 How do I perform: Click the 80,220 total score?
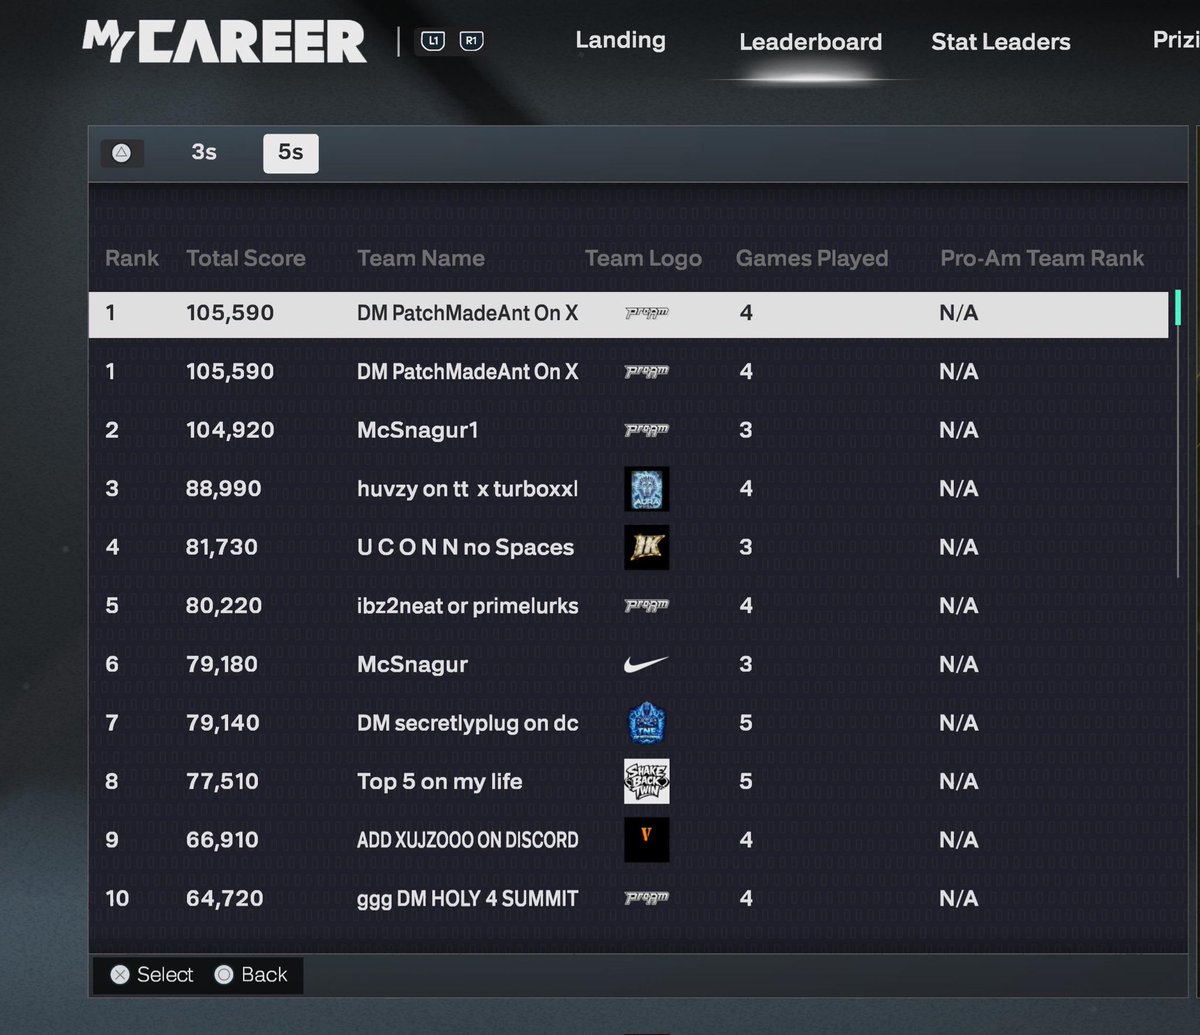tap(224, 606)
